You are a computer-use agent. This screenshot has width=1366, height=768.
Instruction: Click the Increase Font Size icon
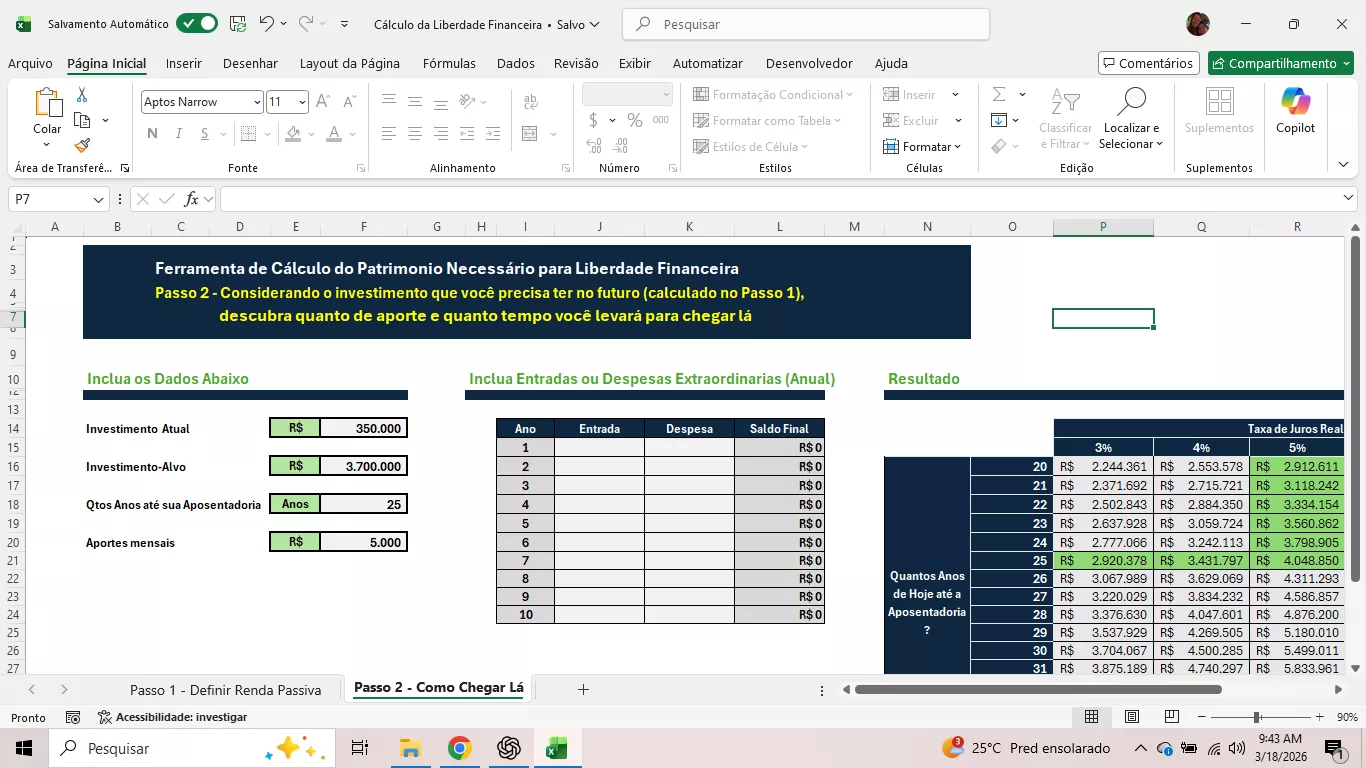(323, 102)
